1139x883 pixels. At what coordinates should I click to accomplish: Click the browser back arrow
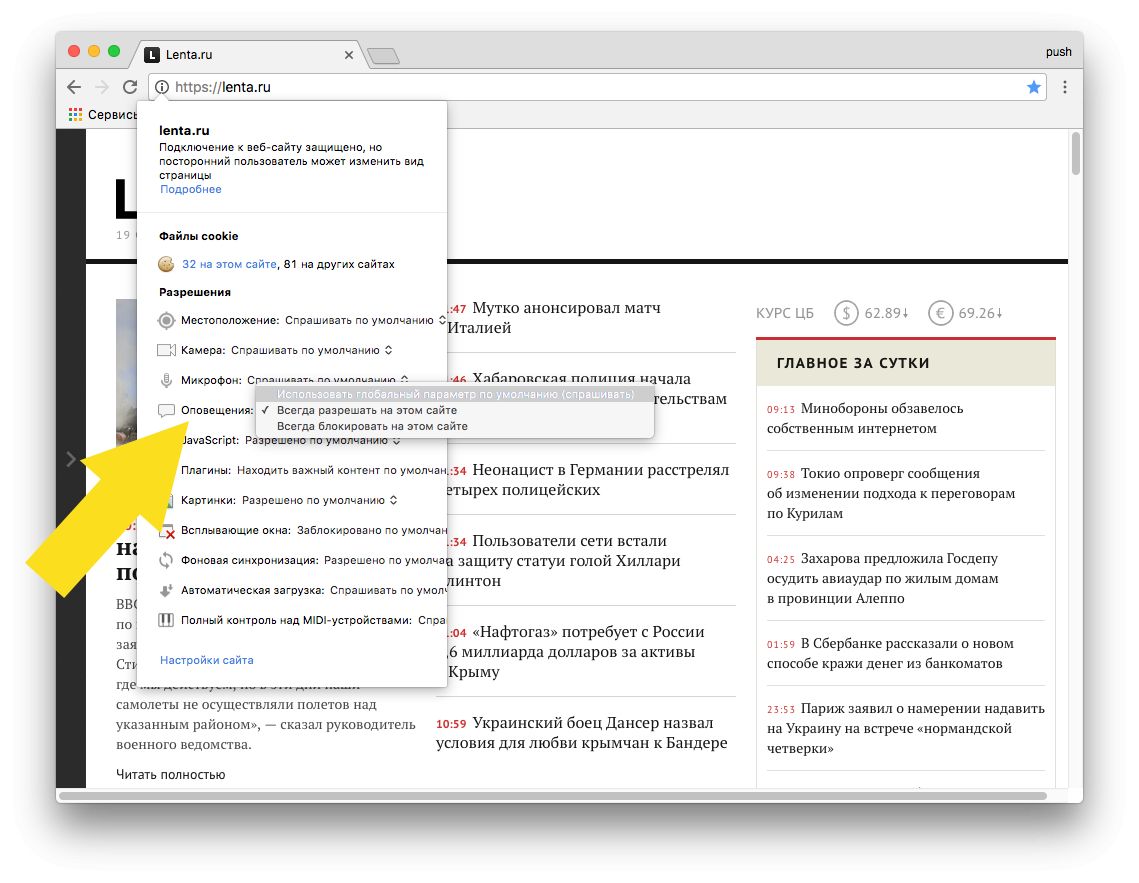coord(74,87)
